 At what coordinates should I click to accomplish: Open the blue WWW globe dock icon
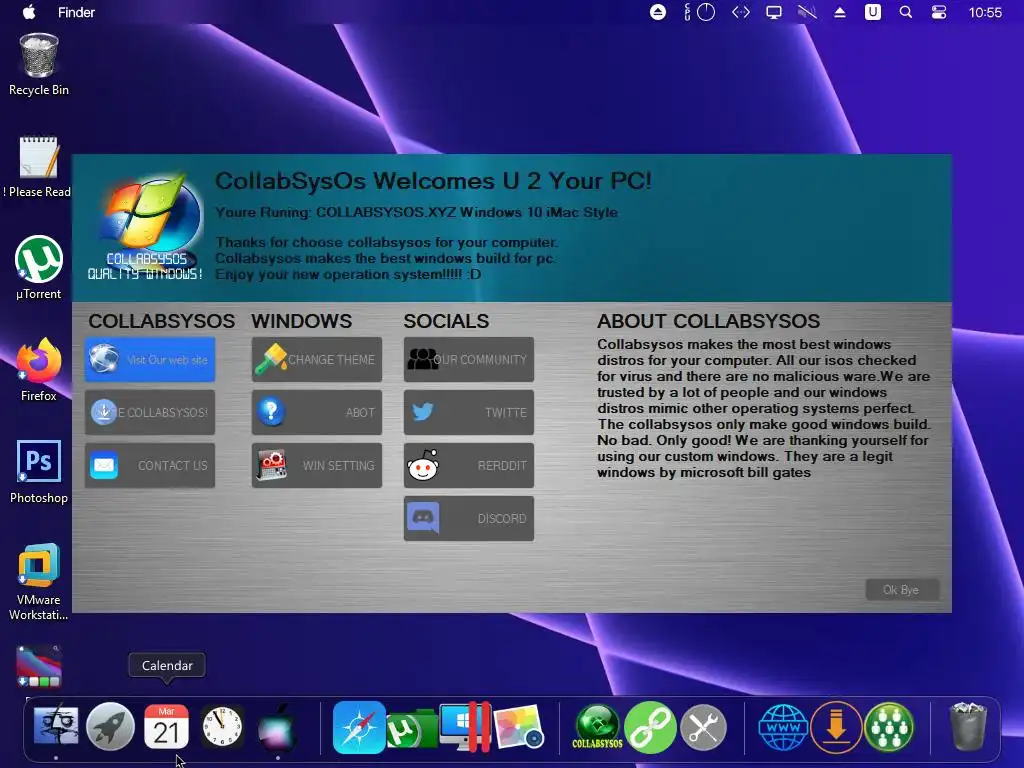tap(783, 727)
